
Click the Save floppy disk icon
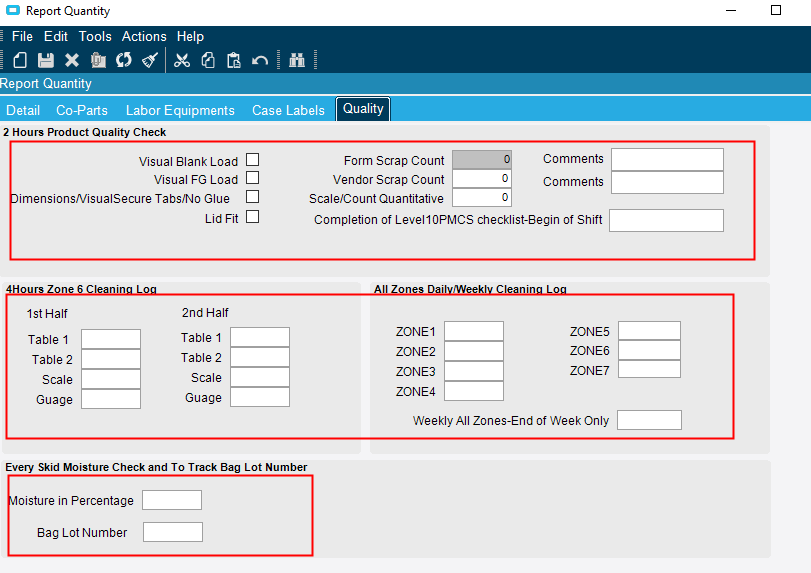[46, 60]
